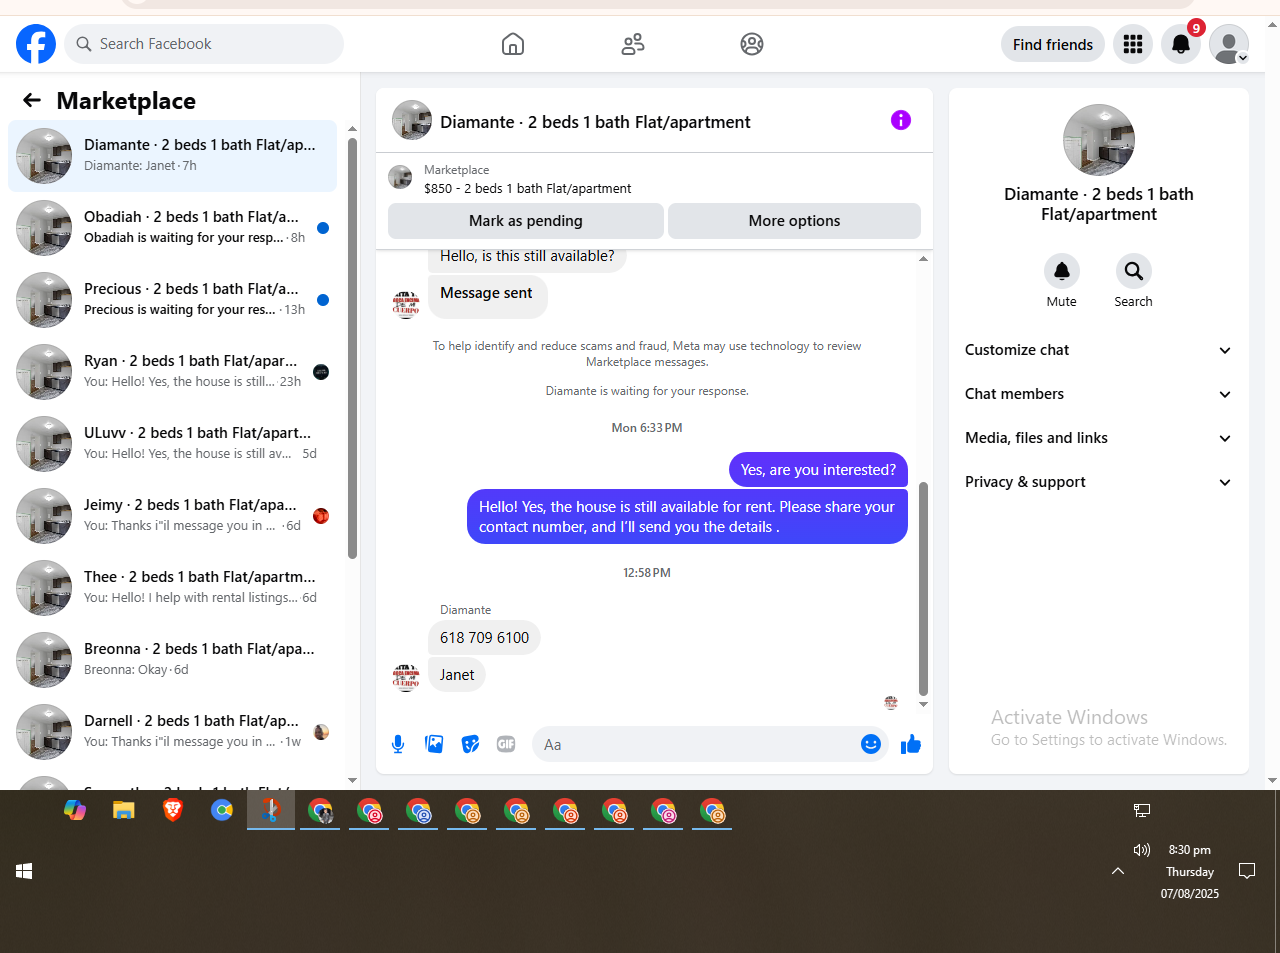Image resolution: width=1280 pixels, height=953 pixels.
Task: Go to the Facebook Home feed
Action: coord(513,44)
